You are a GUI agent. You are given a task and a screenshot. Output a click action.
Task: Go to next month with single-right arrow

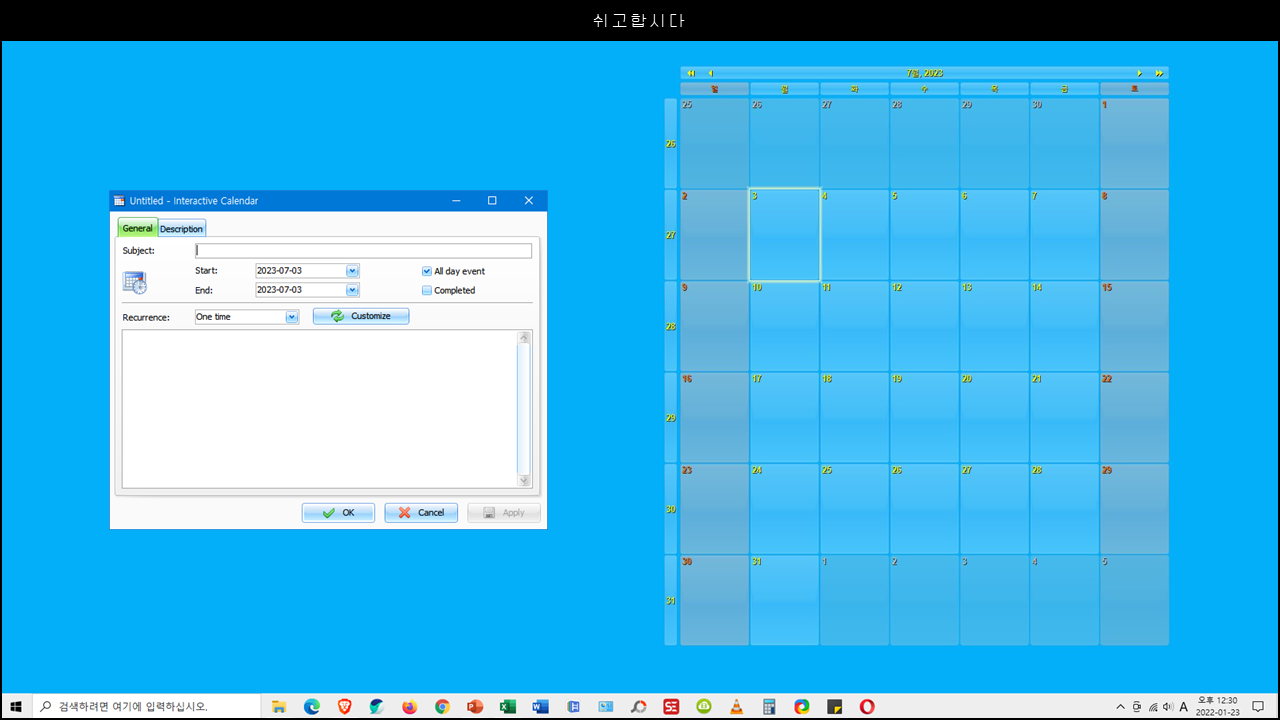(x=1139, y=73)
